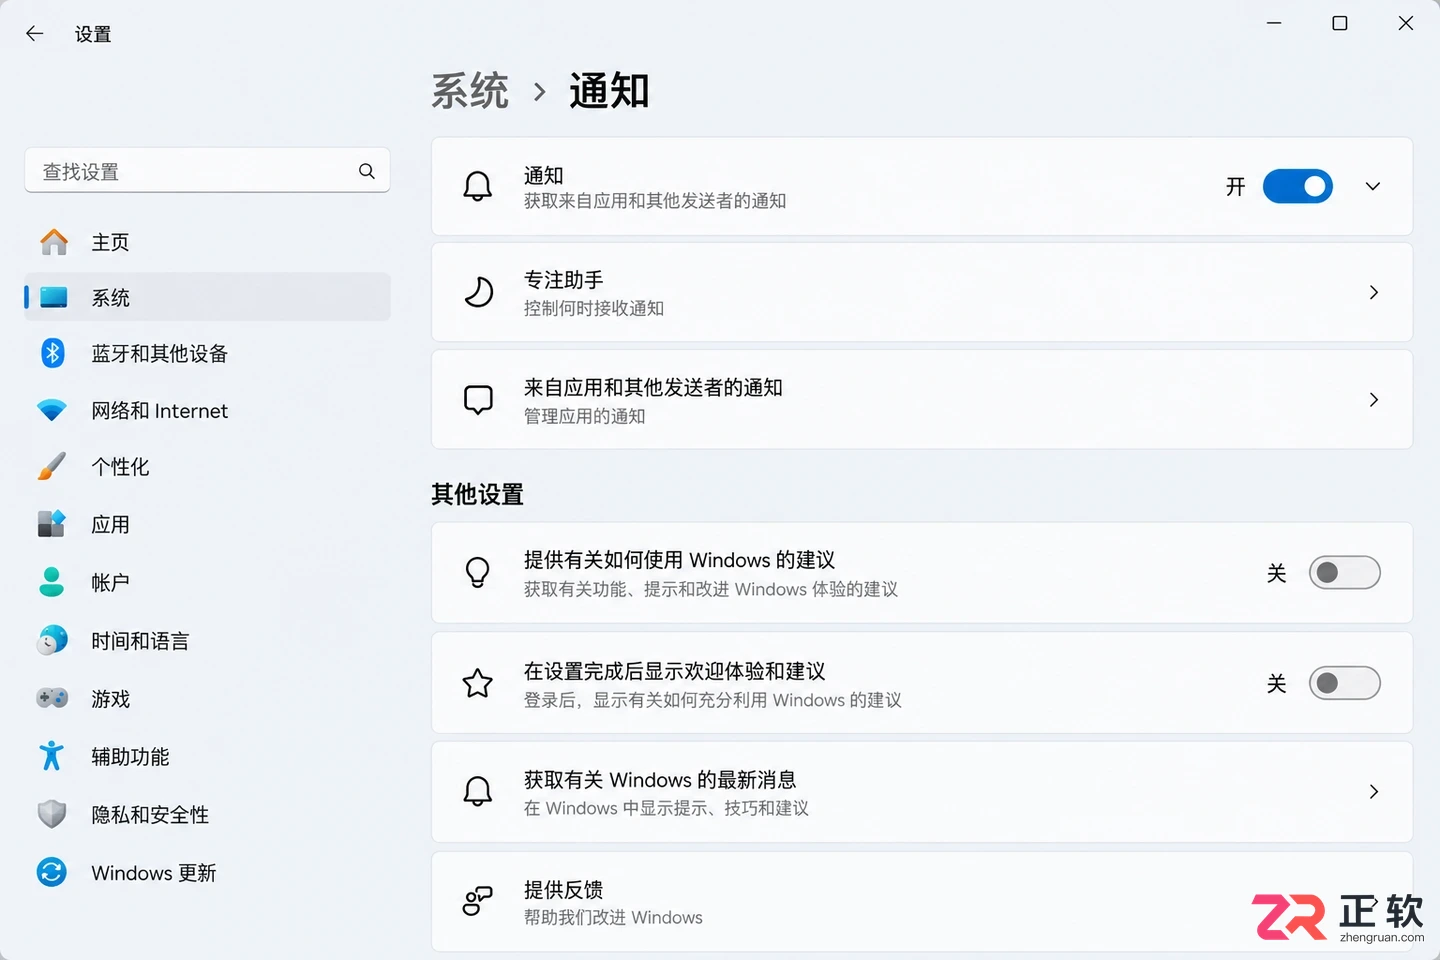Viewport: 1440px width, 960px height.
Task: Enable 在设置完成后显示欢迎体验和建议 toggle
Action: tap(1345, 683)
